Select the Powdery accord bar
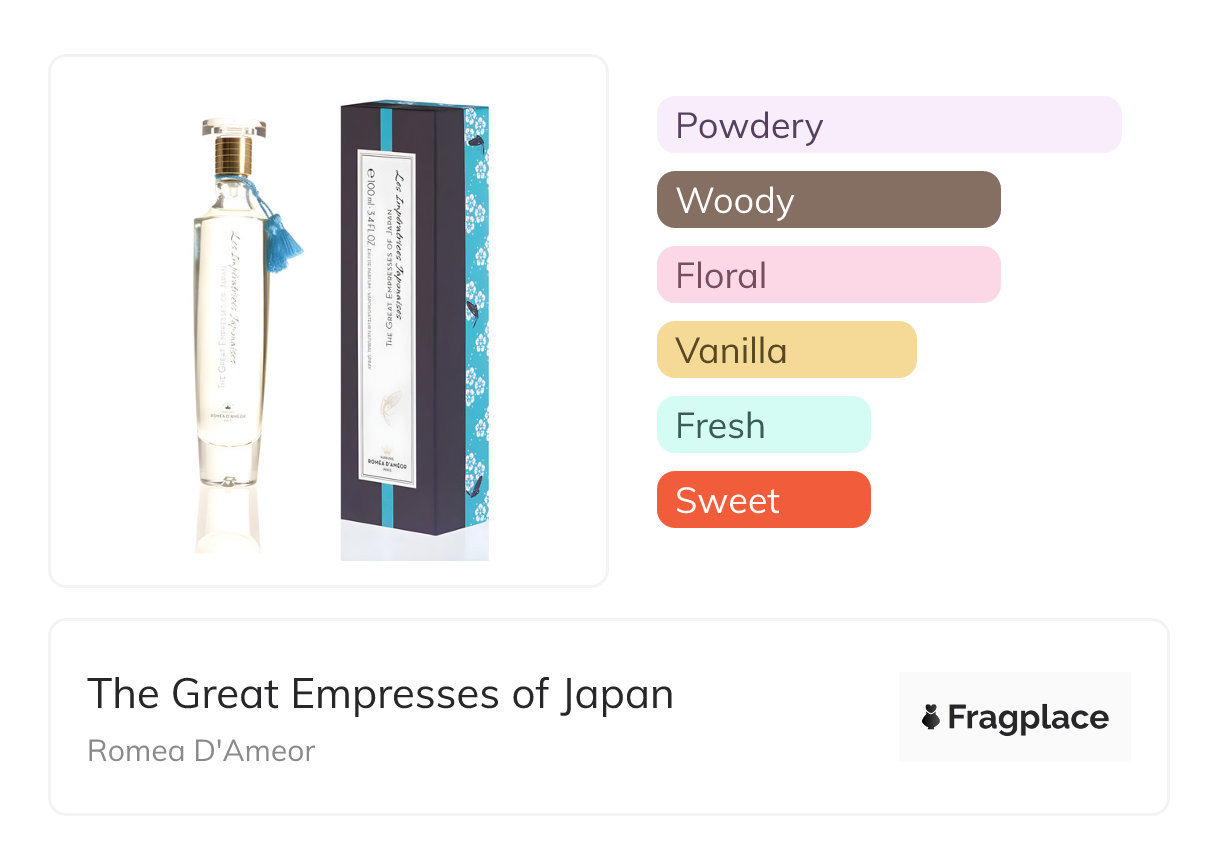The image size is (1218, 864). [x=888, y=125]
